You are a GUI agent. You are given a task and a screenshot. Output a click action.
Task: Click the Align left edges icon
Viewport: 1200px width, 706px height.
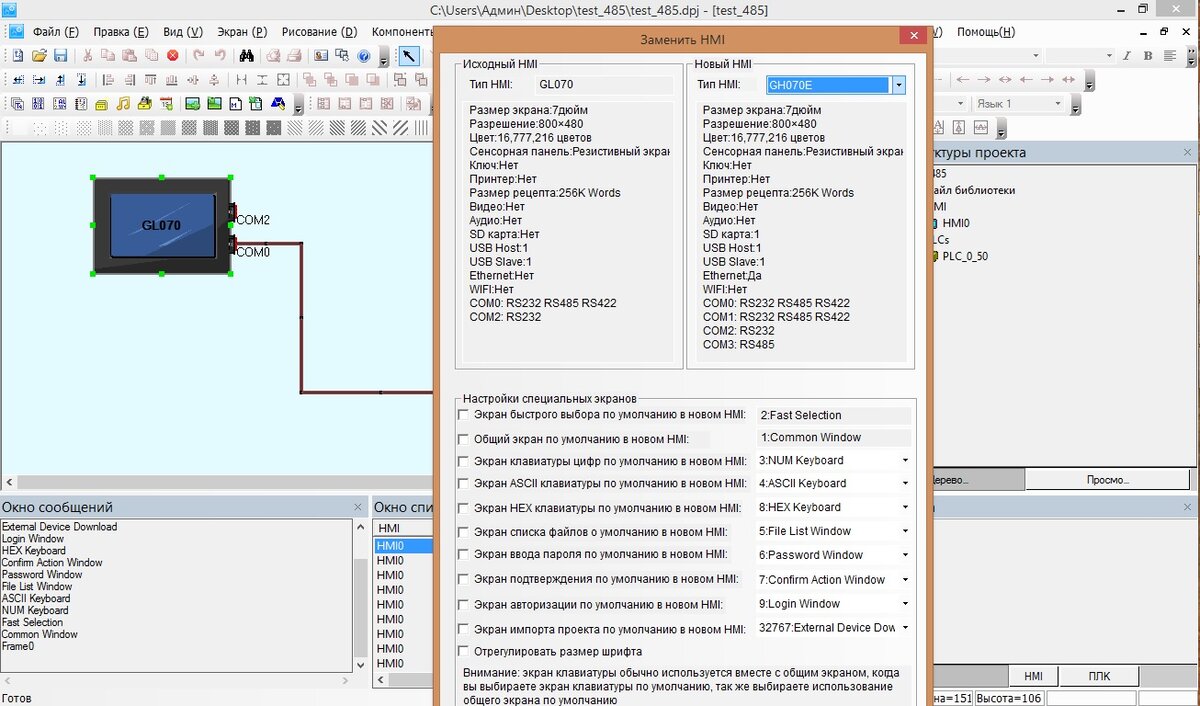108,79
